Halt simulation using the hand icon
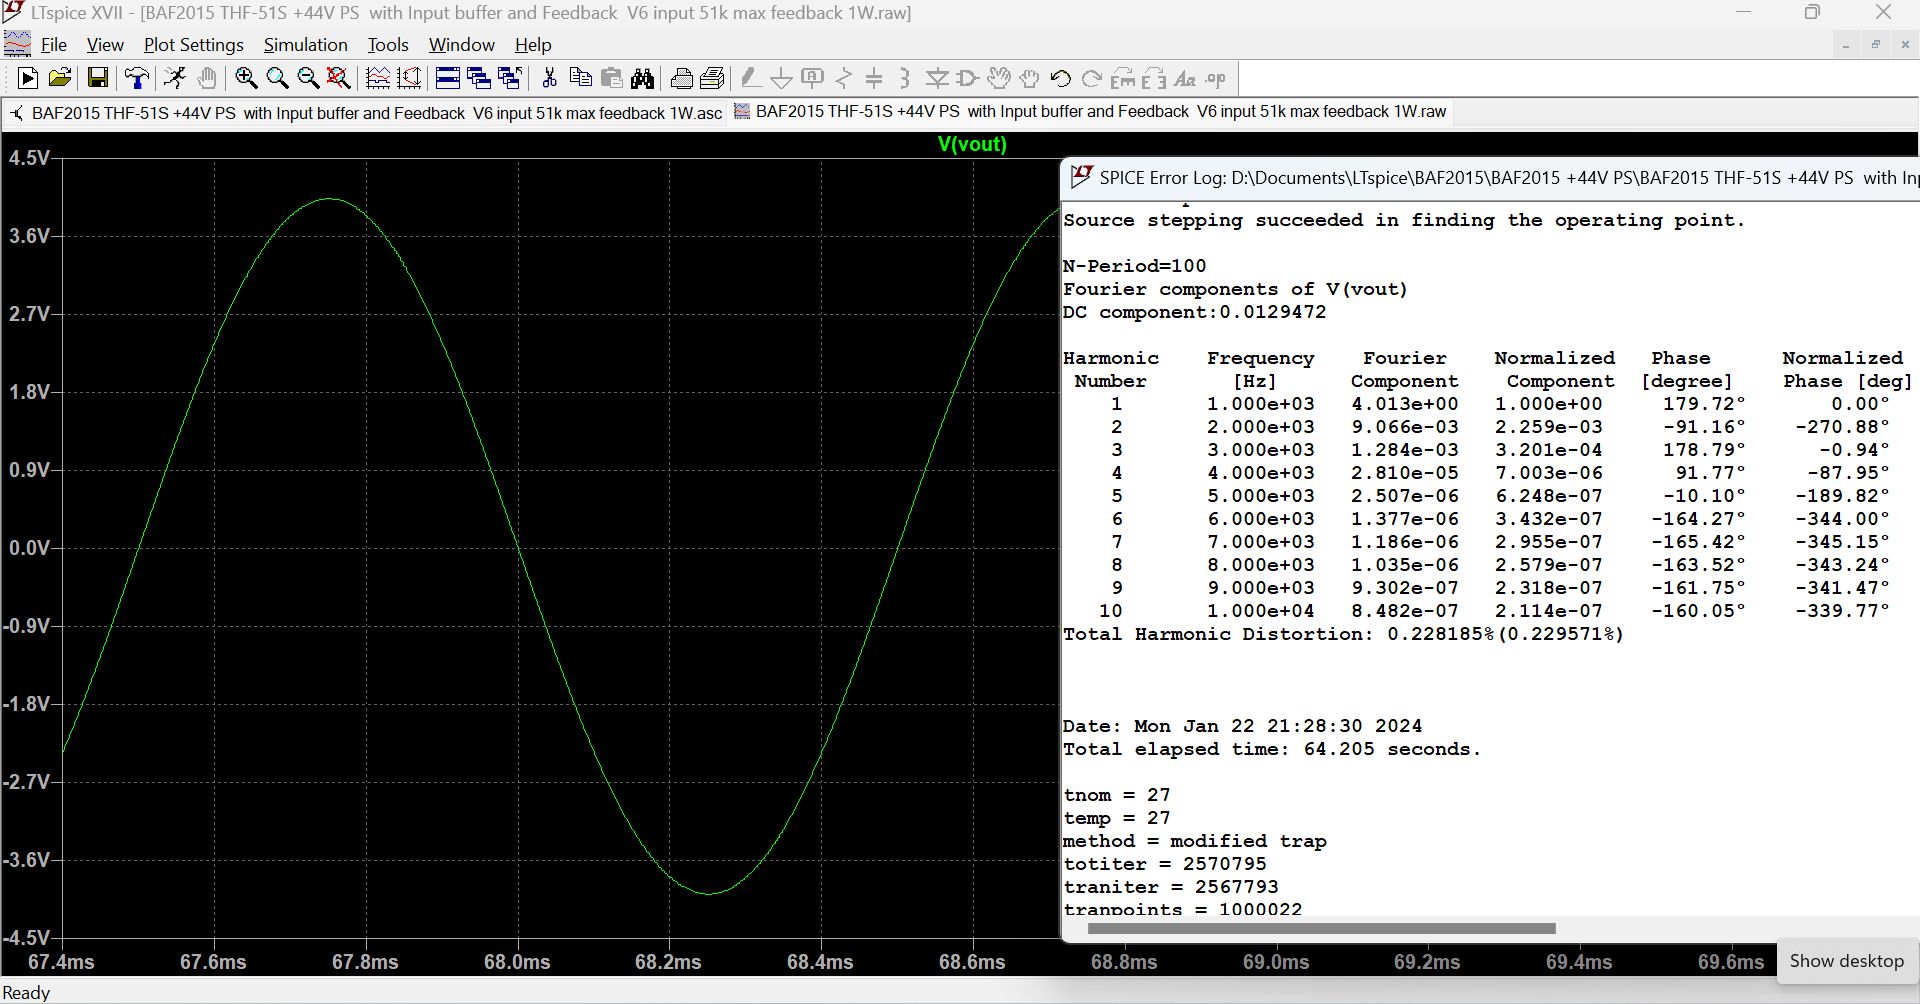The image size is (1920, 1004). pyautogui.click(x=206, y=78)
